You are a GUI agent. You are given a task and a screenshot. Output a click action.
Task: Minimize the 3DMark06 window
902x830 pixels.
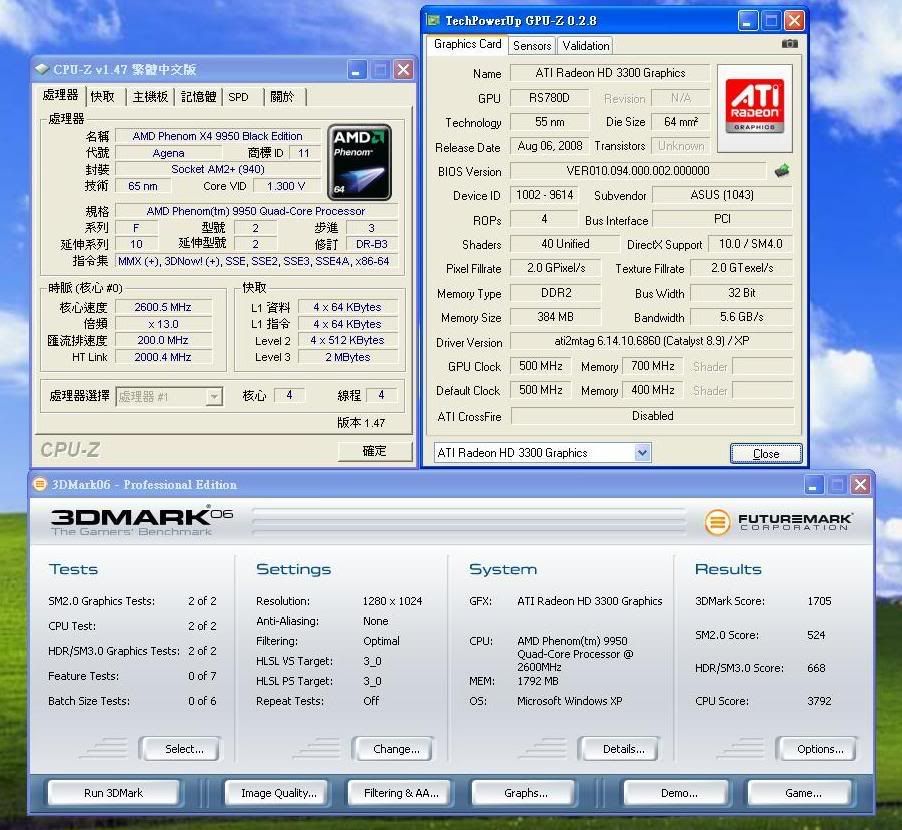[x=813, y=485]
